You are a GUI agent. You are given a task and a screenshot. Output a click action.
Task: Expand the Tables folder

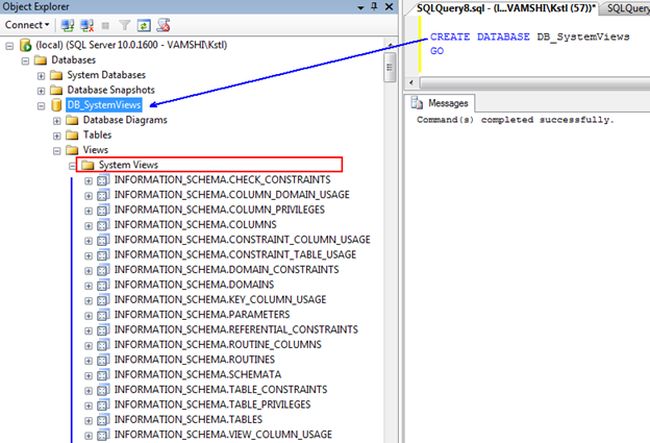[x=57, y=136]
